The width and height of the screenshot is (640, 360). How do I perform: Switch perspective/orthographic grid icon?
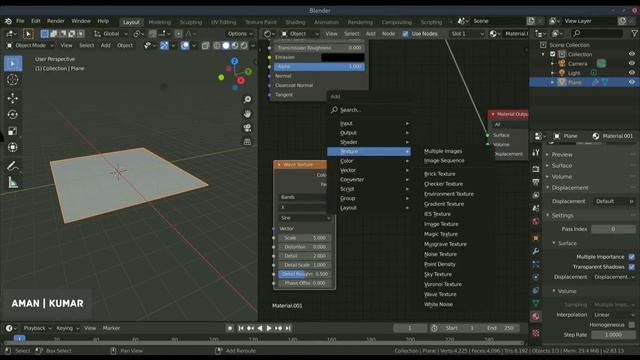(247, 142)
